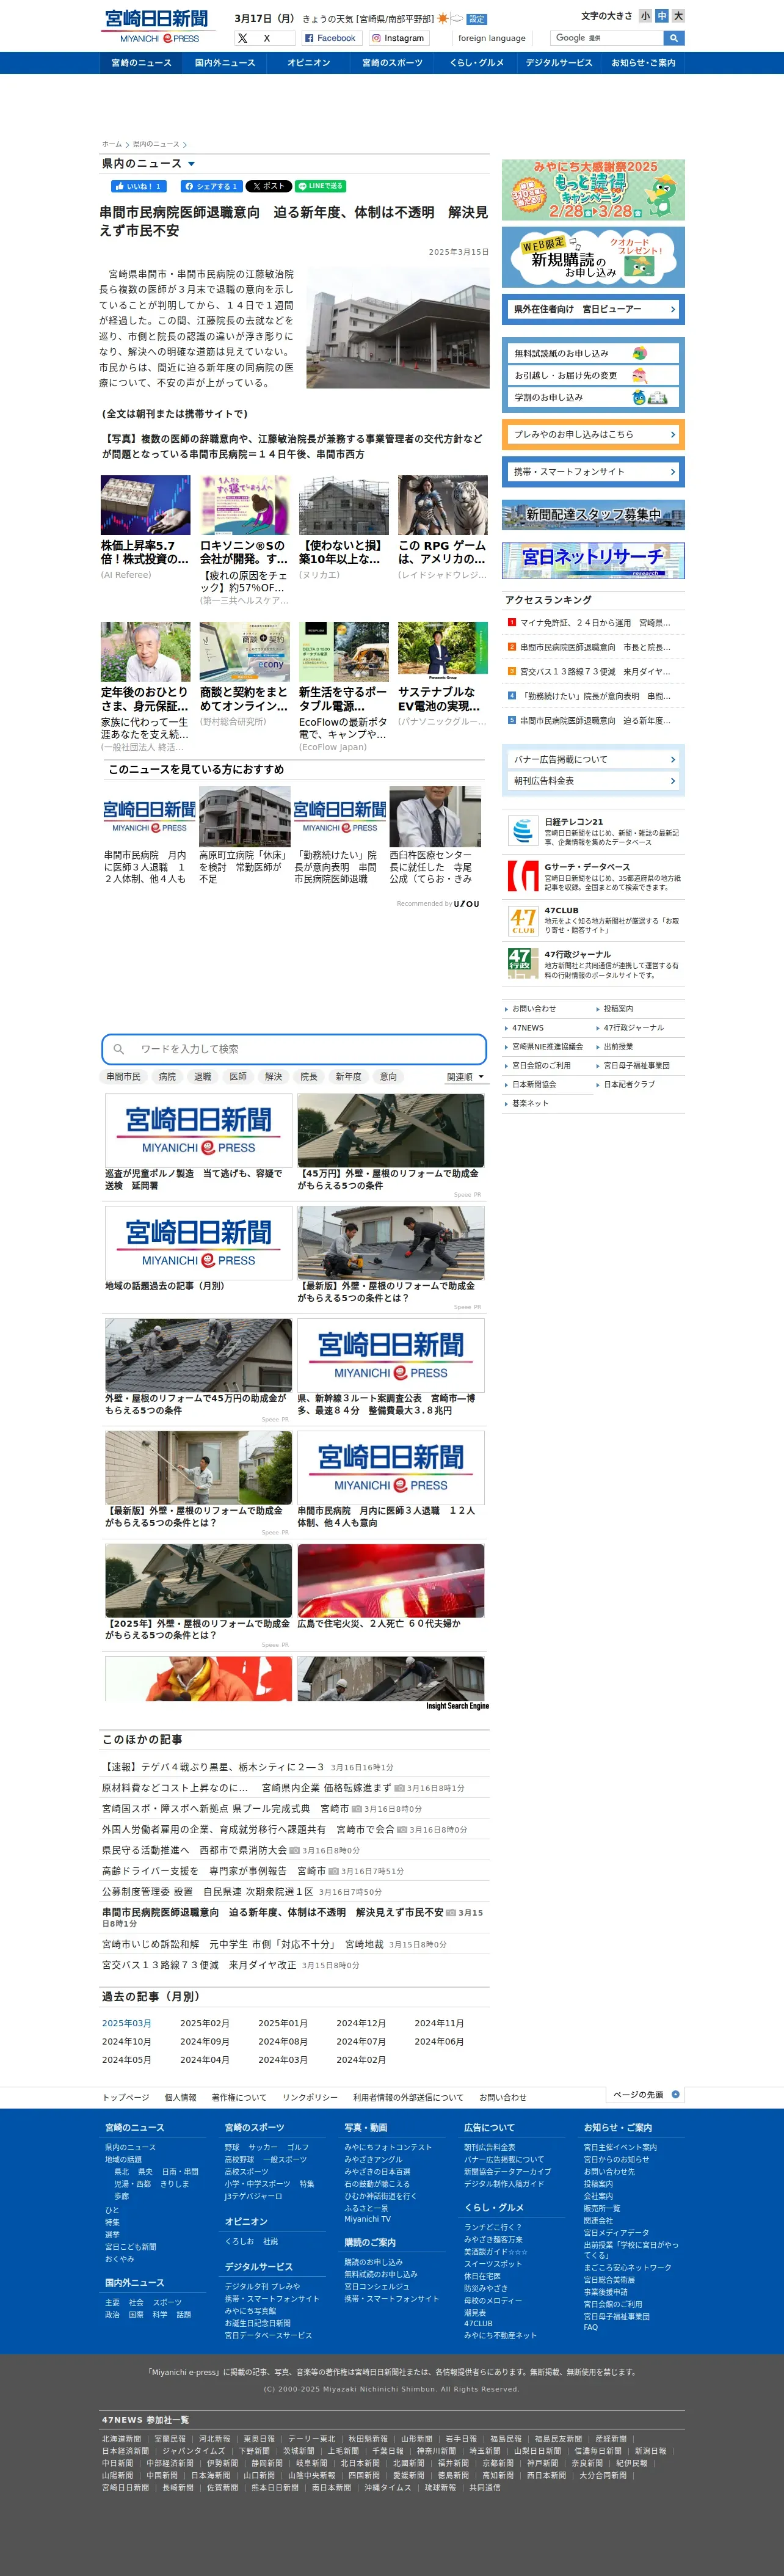Open the Gサーチ・データベース icon
Screen dimensions: 784x2576
pyautogui.click(x=523, y=876)
